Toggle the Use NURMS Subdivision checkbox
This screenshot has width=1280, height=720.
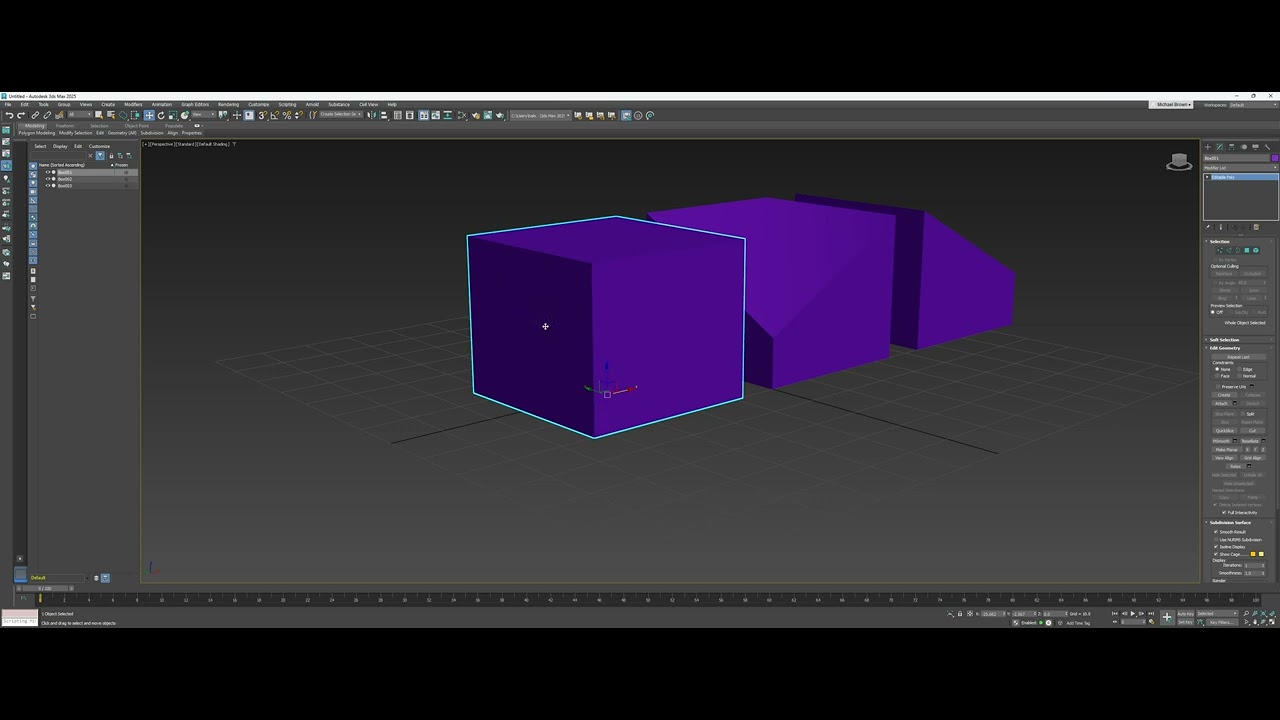coord(1216,540)
